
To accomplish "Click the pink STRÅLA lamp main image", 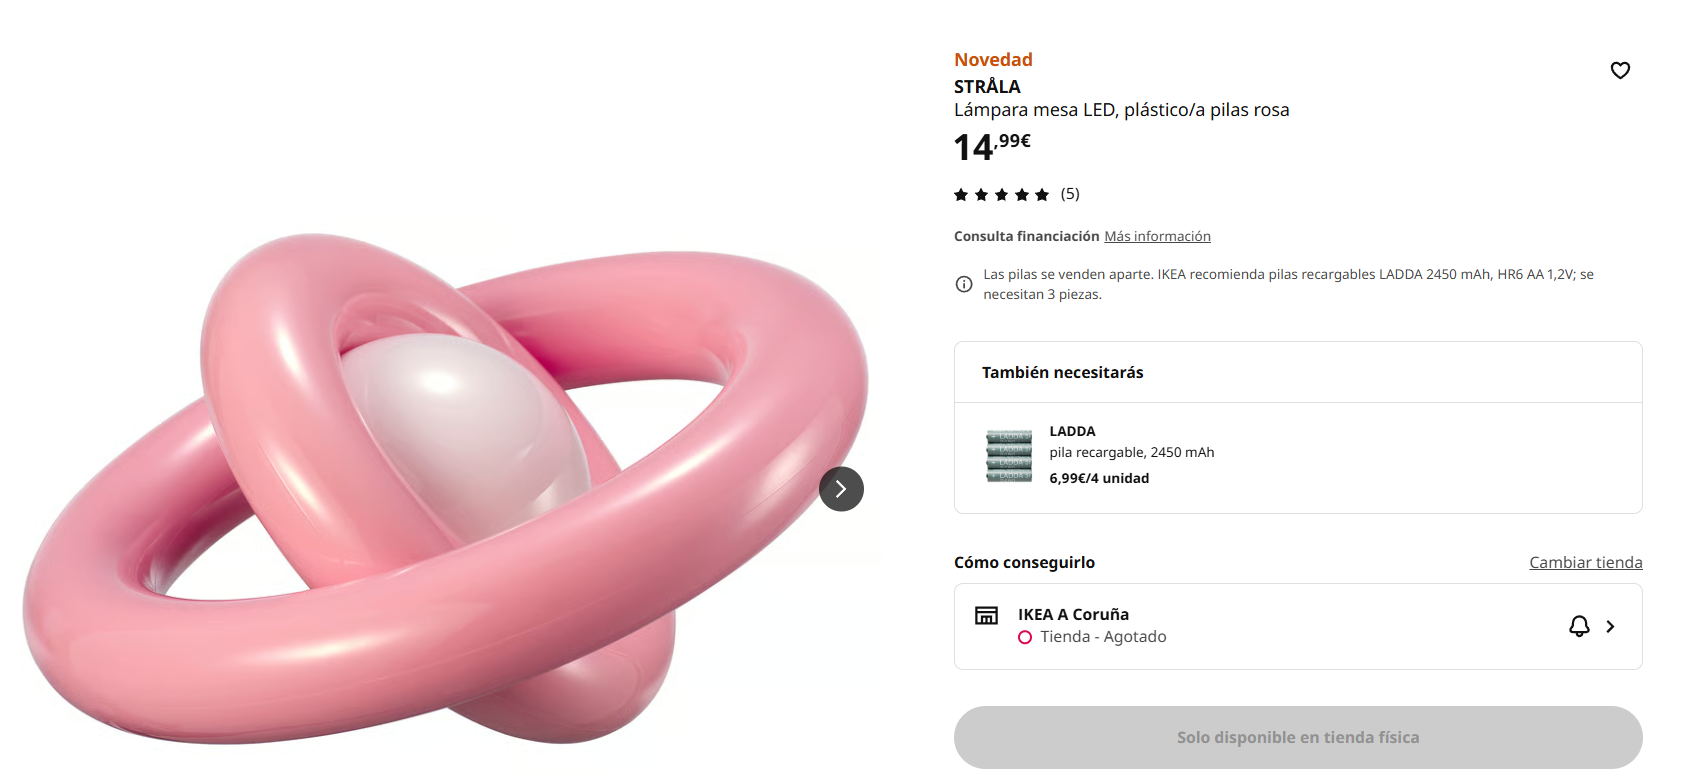I will click(446, 490).
